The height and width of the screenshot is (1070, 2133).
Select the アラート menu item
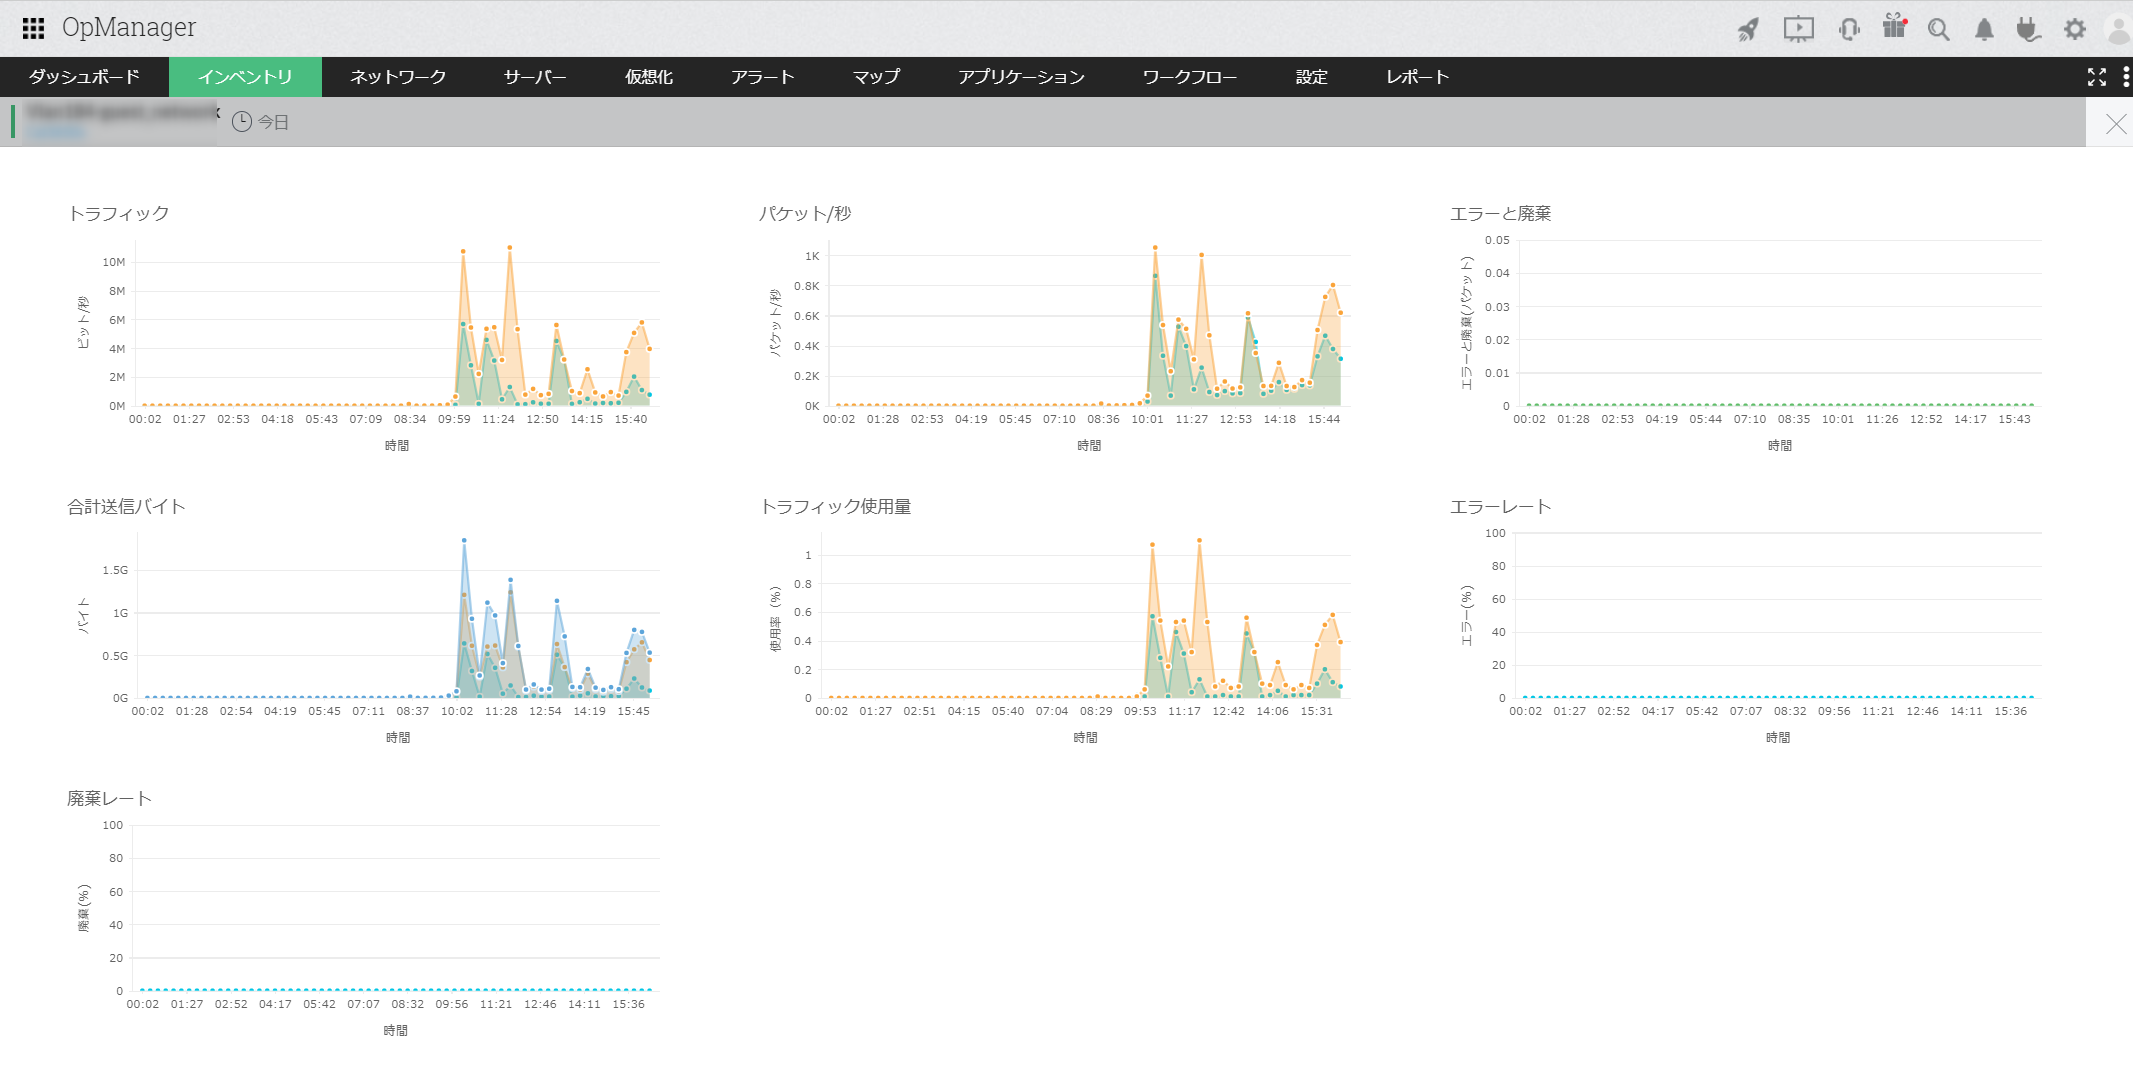[762, 77]
